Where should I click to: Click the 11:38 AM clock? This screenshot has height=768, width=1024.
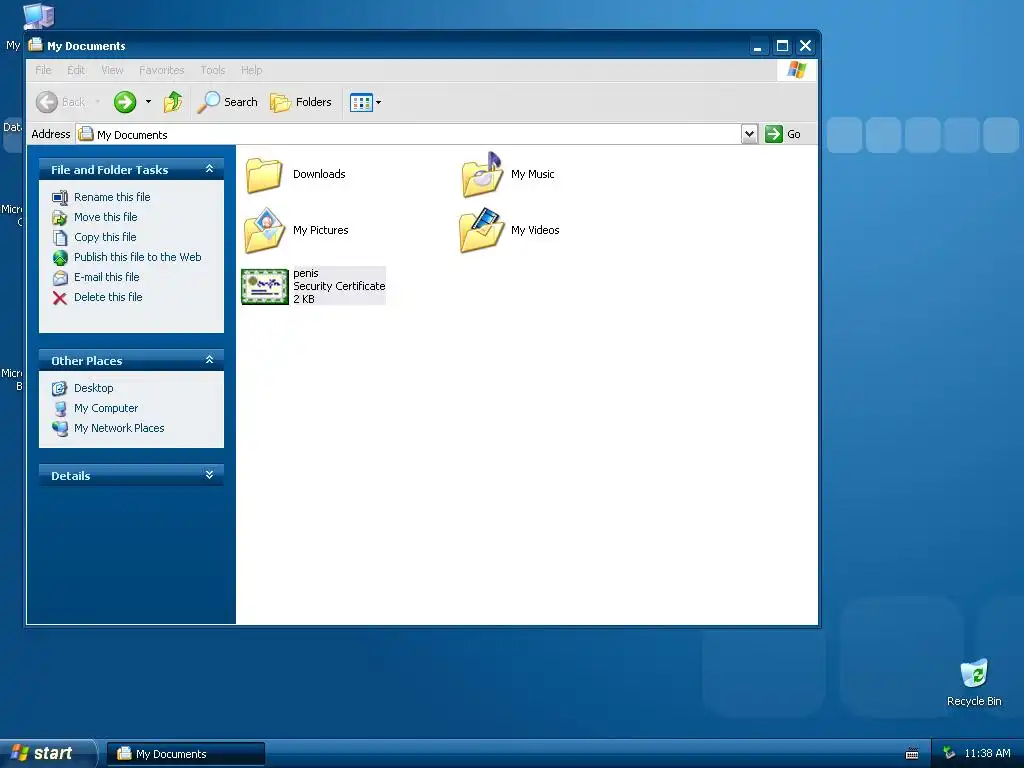point(987,753)
